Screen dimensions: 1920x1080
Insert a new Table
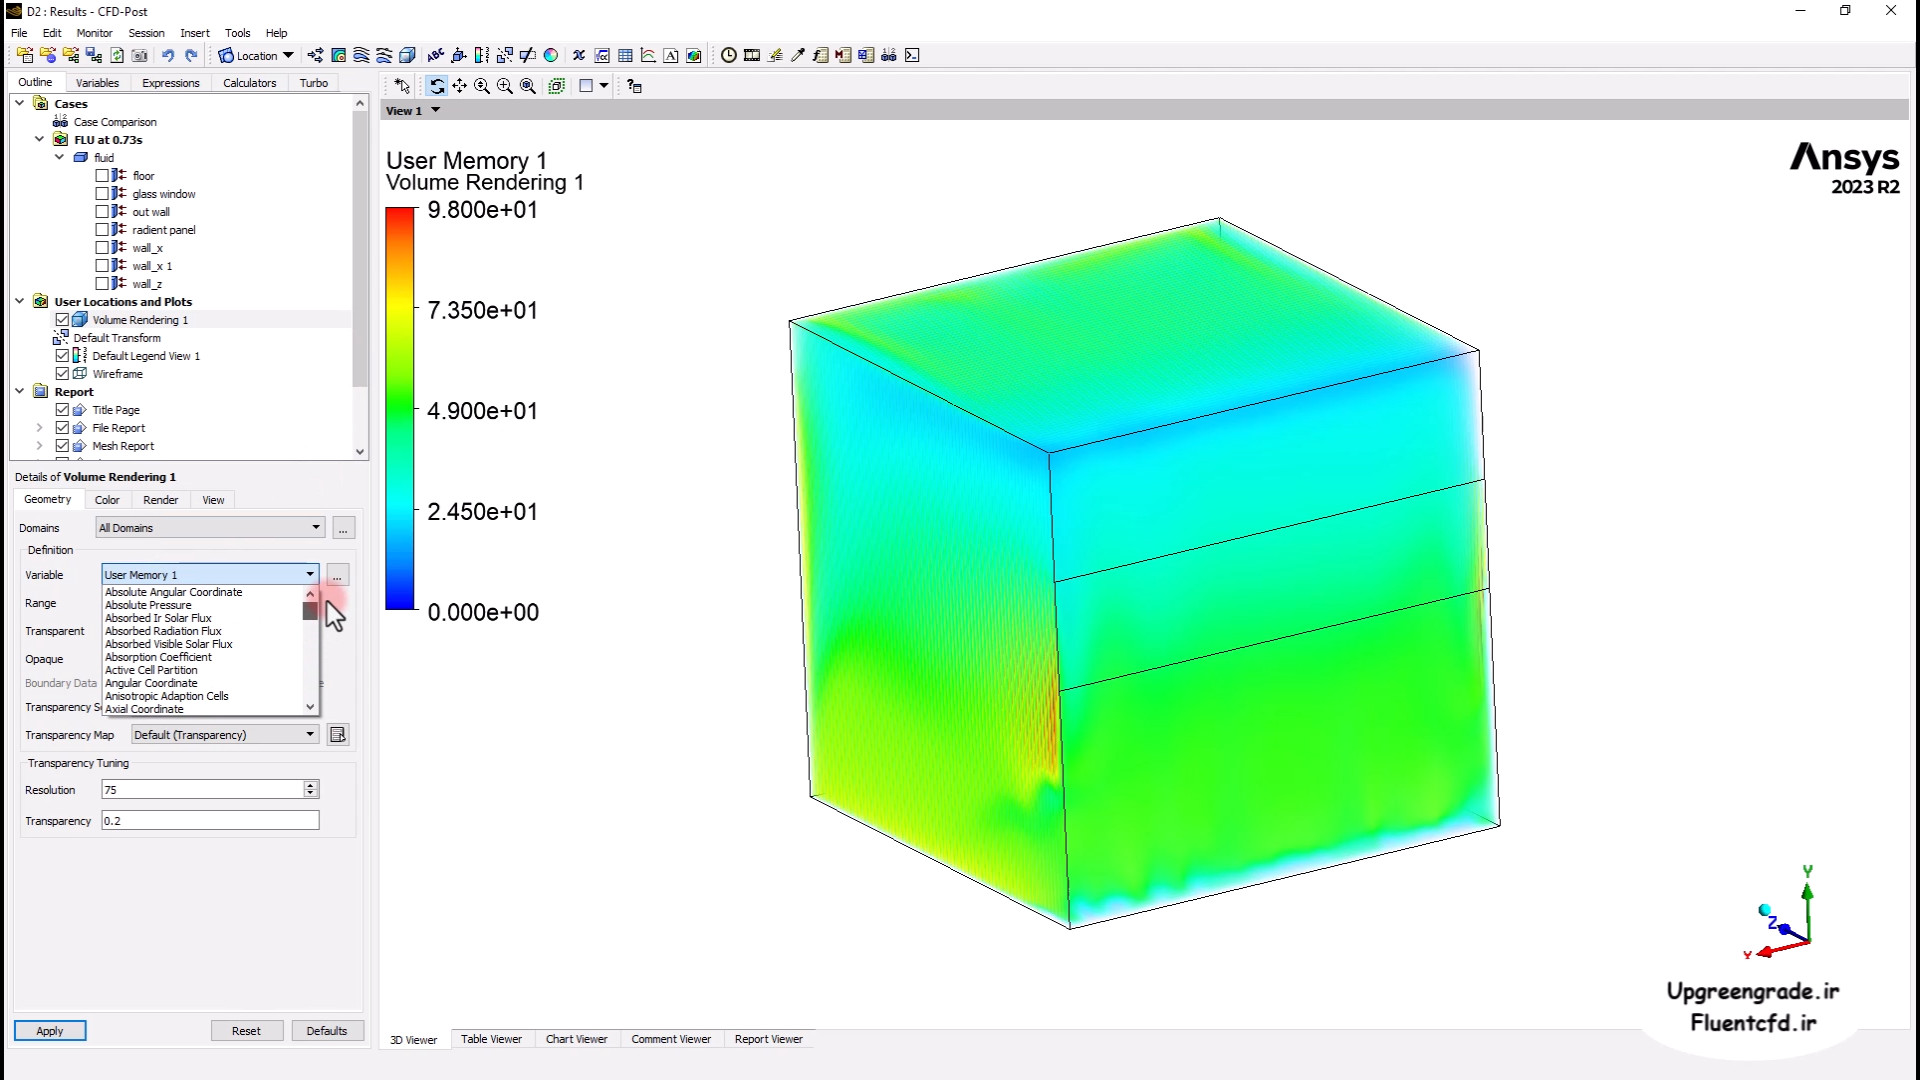pyautogui.click(x=625, y=55)
